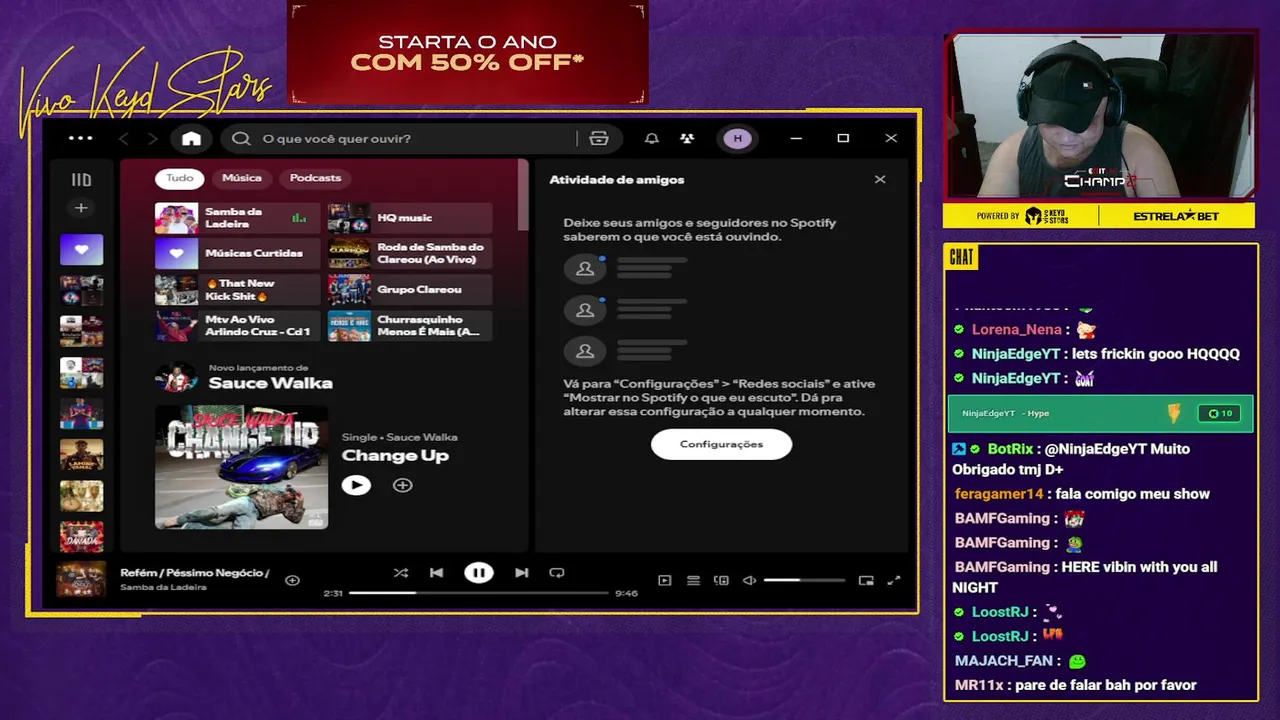This screenshot has width=1280, height=720.
Task: Select the Música filter chip
Action: (242, 178)
